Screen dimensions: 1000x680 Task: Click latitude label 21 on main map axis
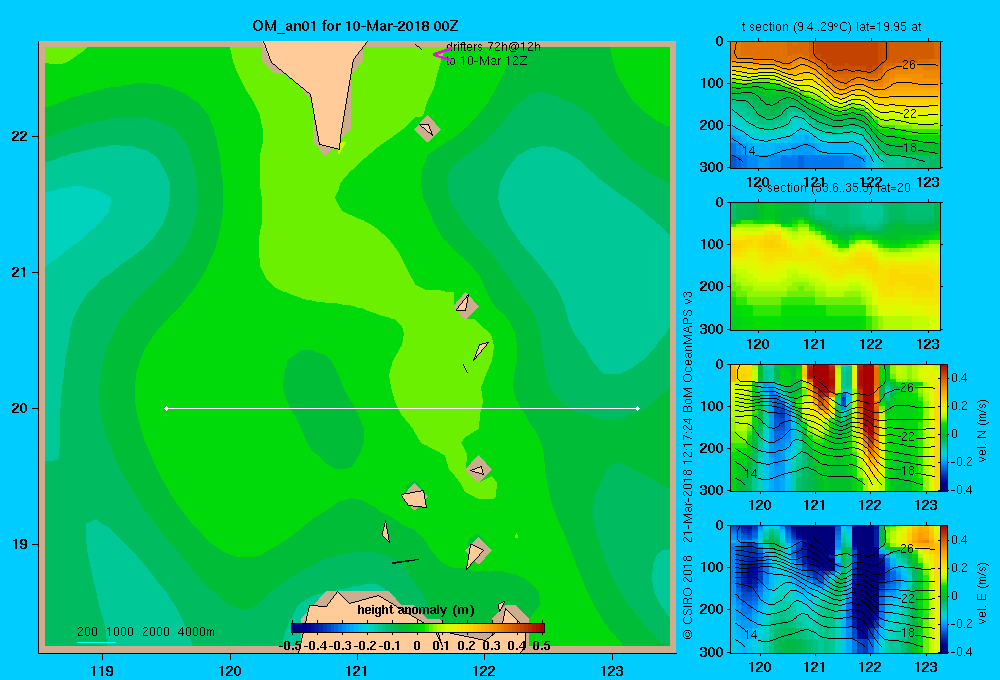[19, 272]
